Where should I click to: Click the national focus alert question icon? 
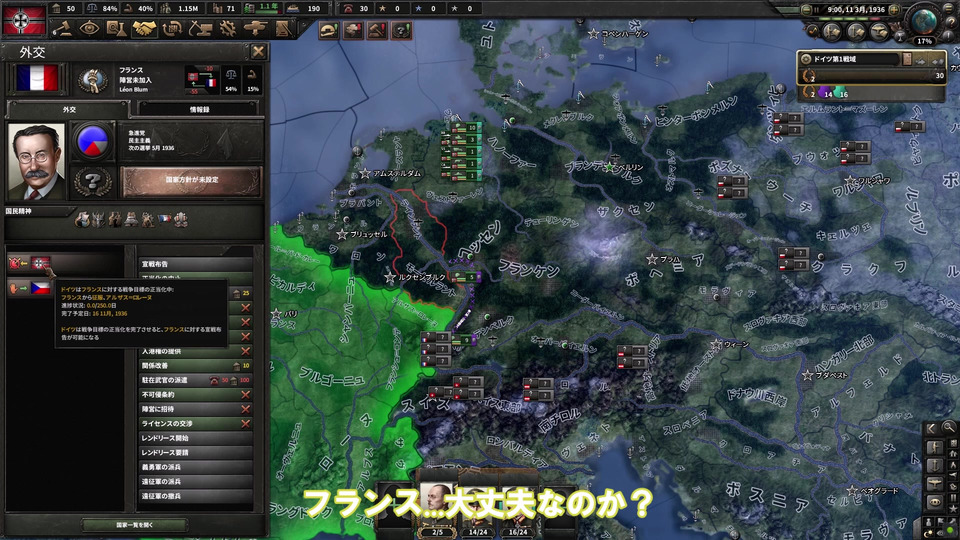pyautogui.click(x=402, y=31)
